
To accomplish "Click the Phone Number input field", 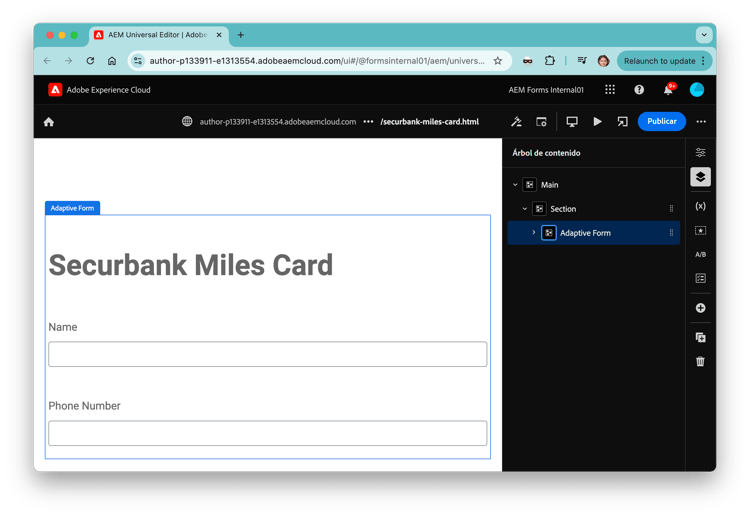I will tap(268, 433).
